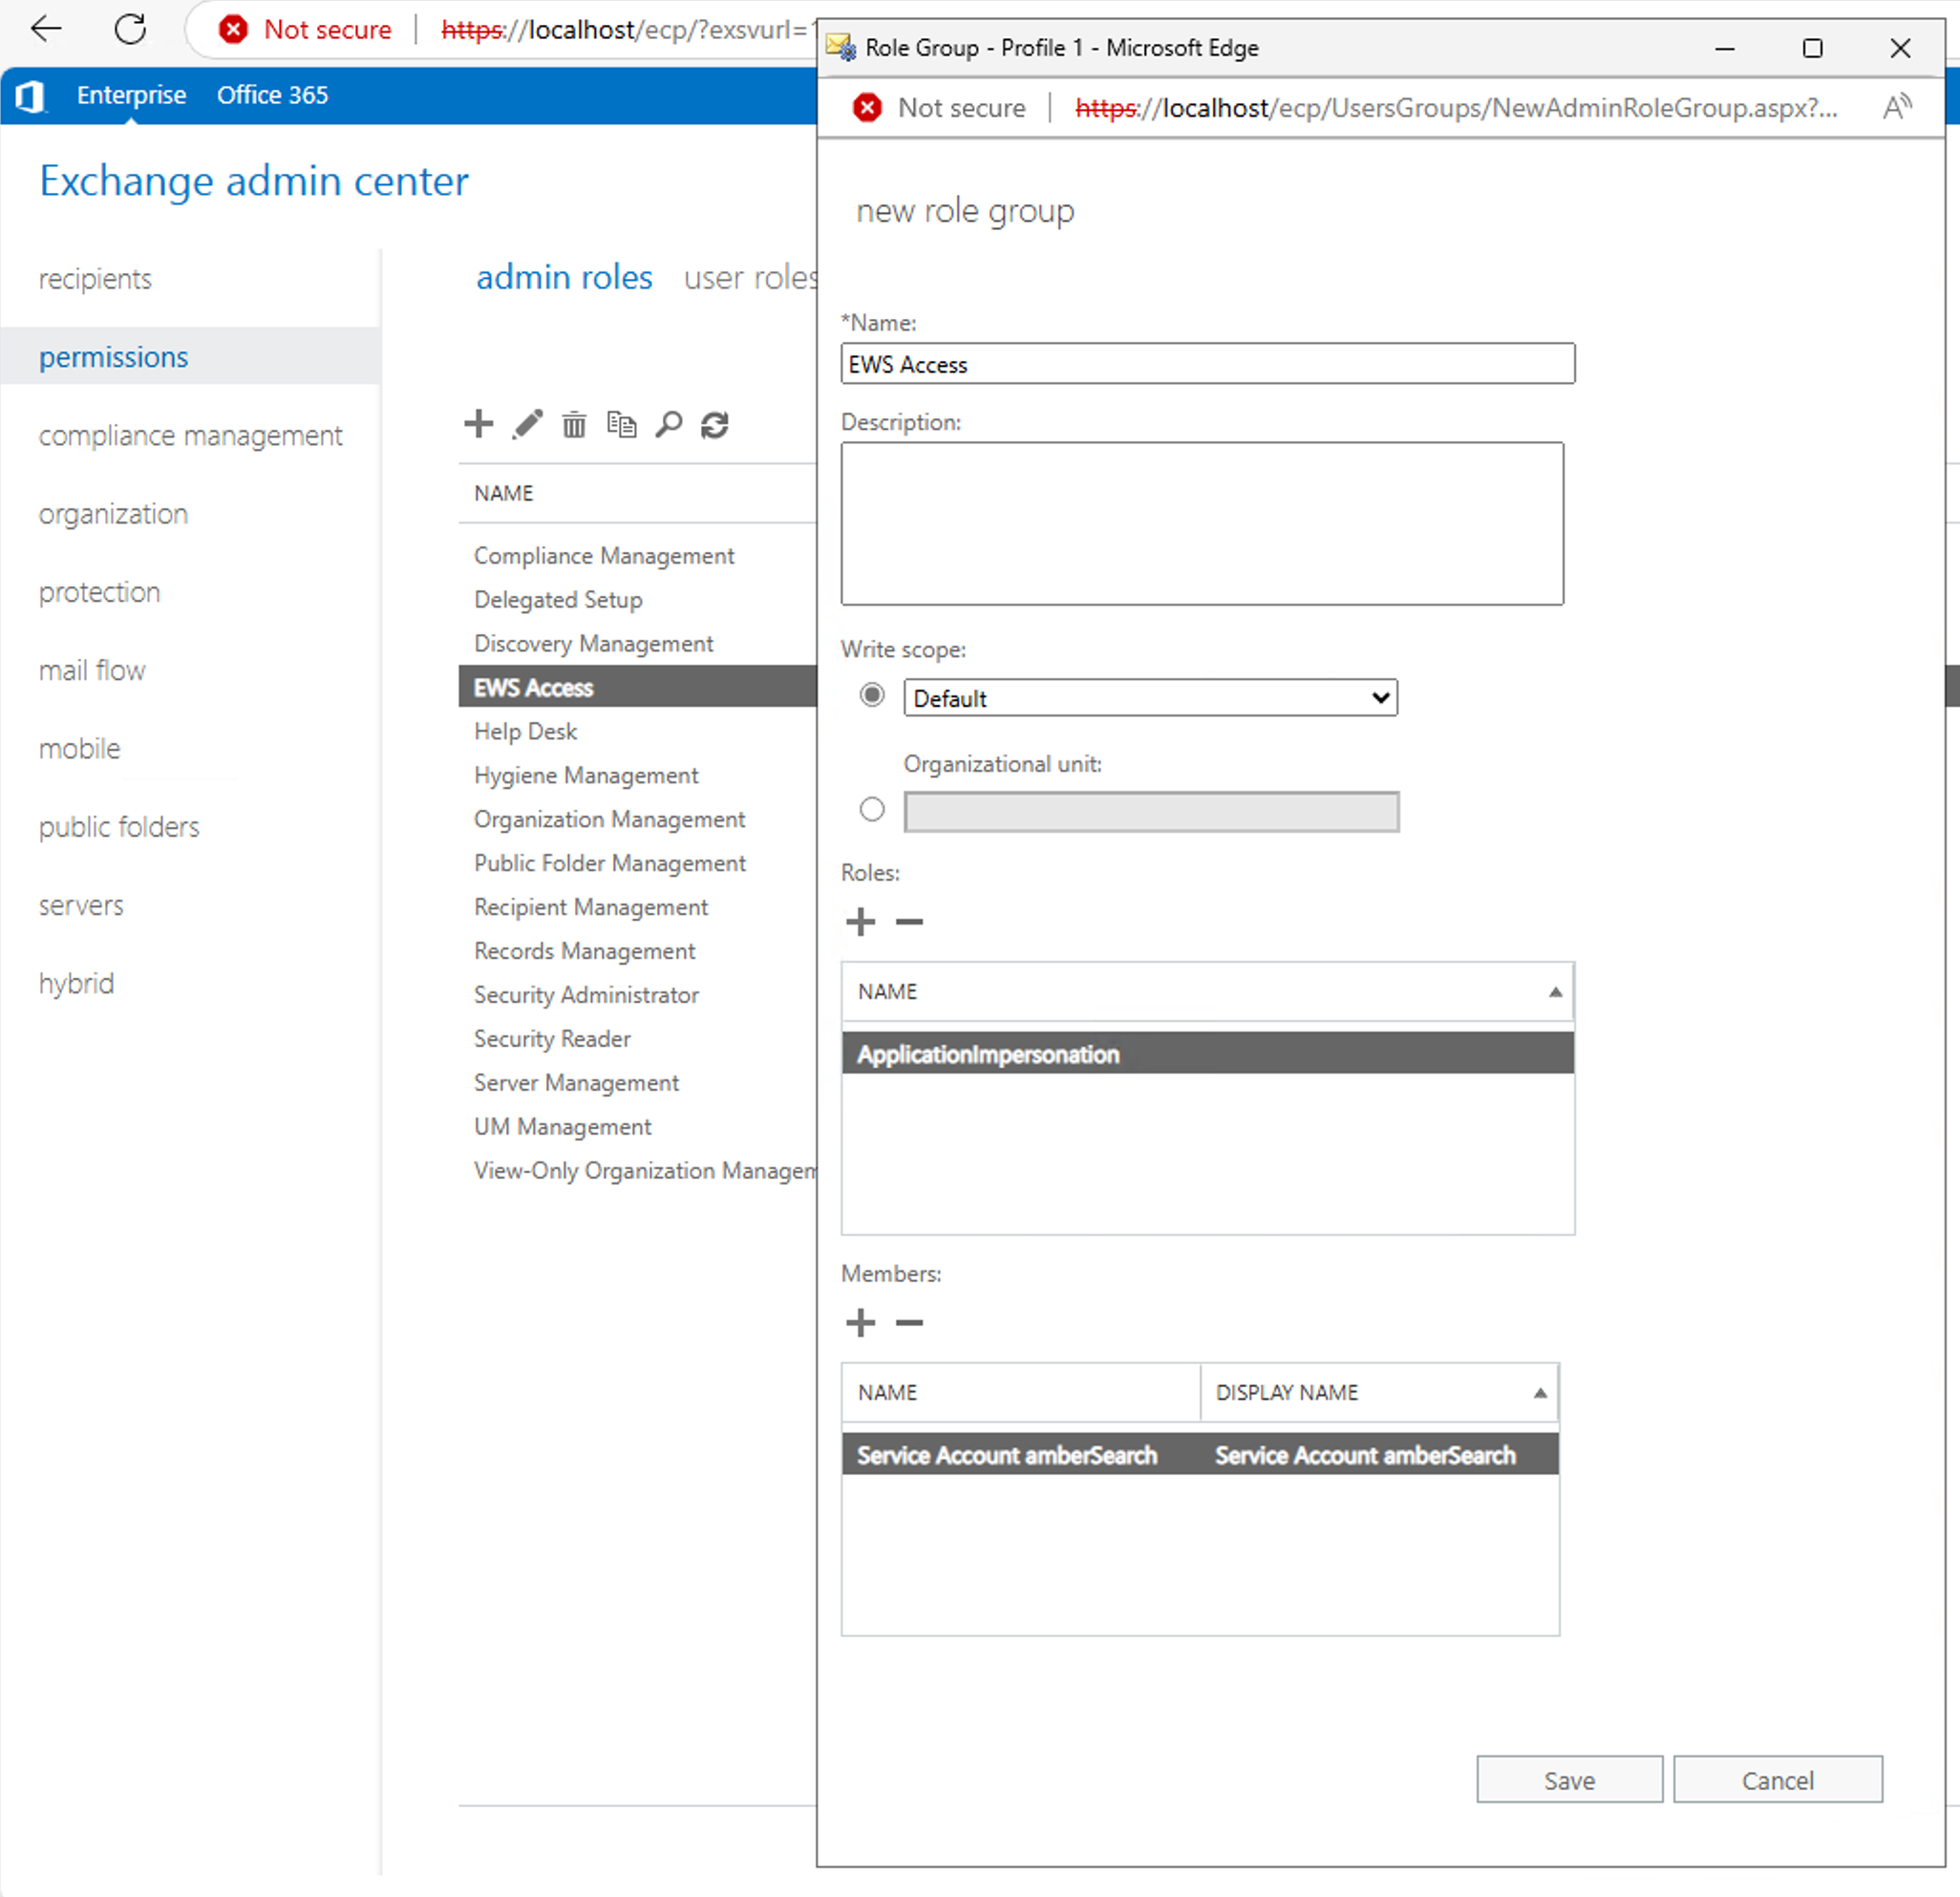Image resolution: width=1960 pixels, height=1897 pixels.
Task: Switch to the user roles tab
Action: (750, 277)
